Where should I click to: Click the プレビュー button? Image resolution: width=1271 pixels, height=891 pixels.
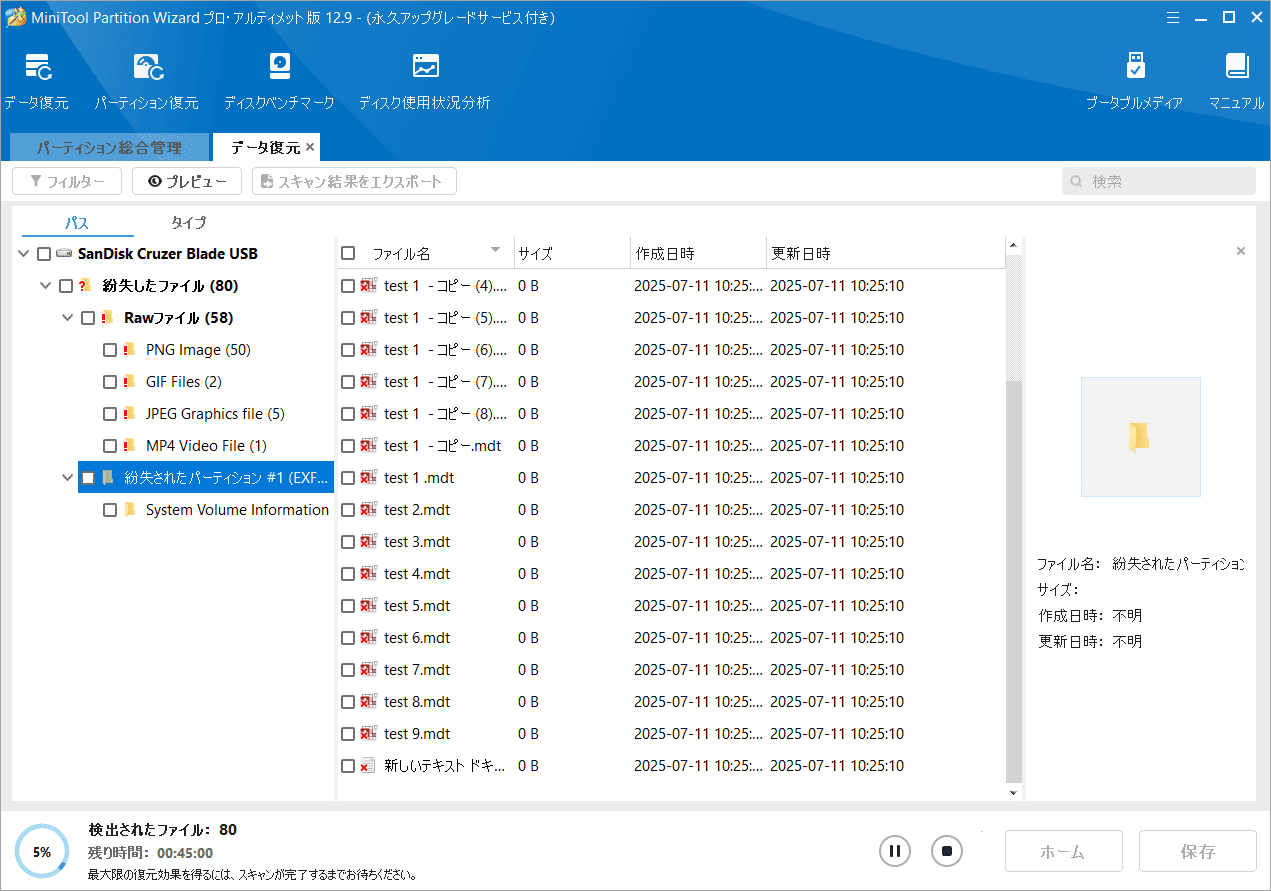tap(187, 181)
